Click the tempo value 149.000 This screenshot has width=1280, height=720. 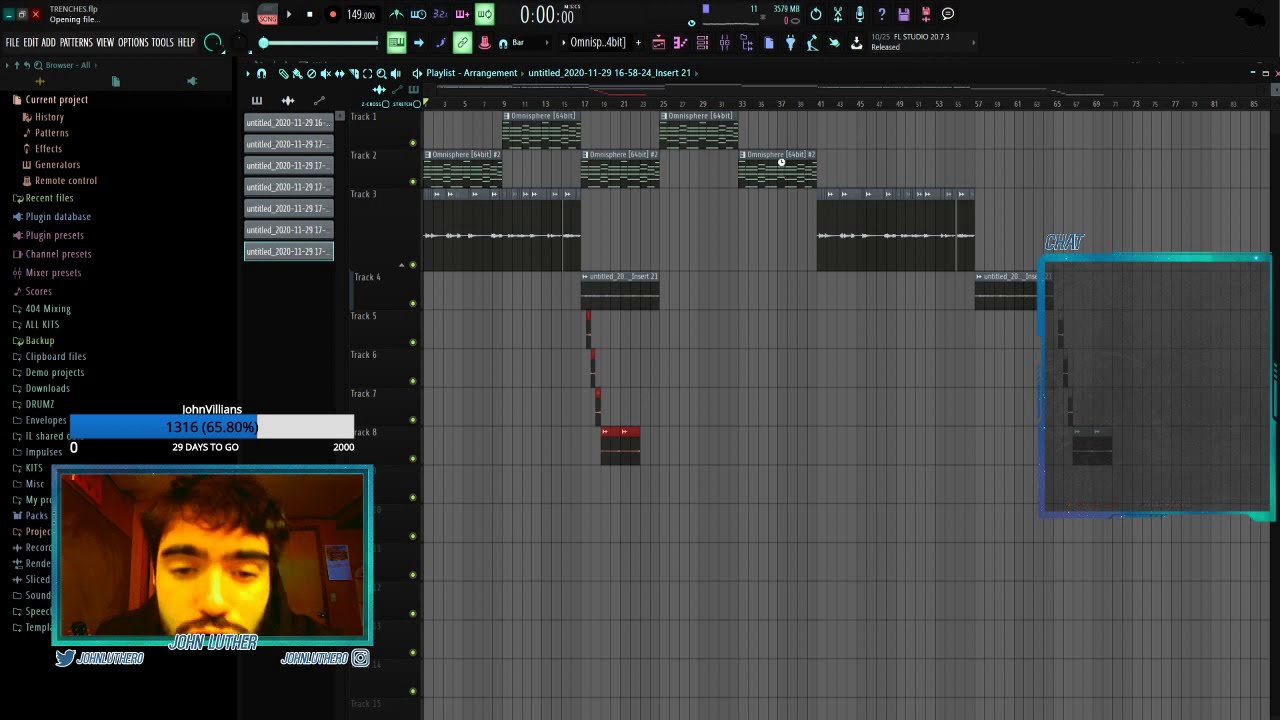click(361, 15)
